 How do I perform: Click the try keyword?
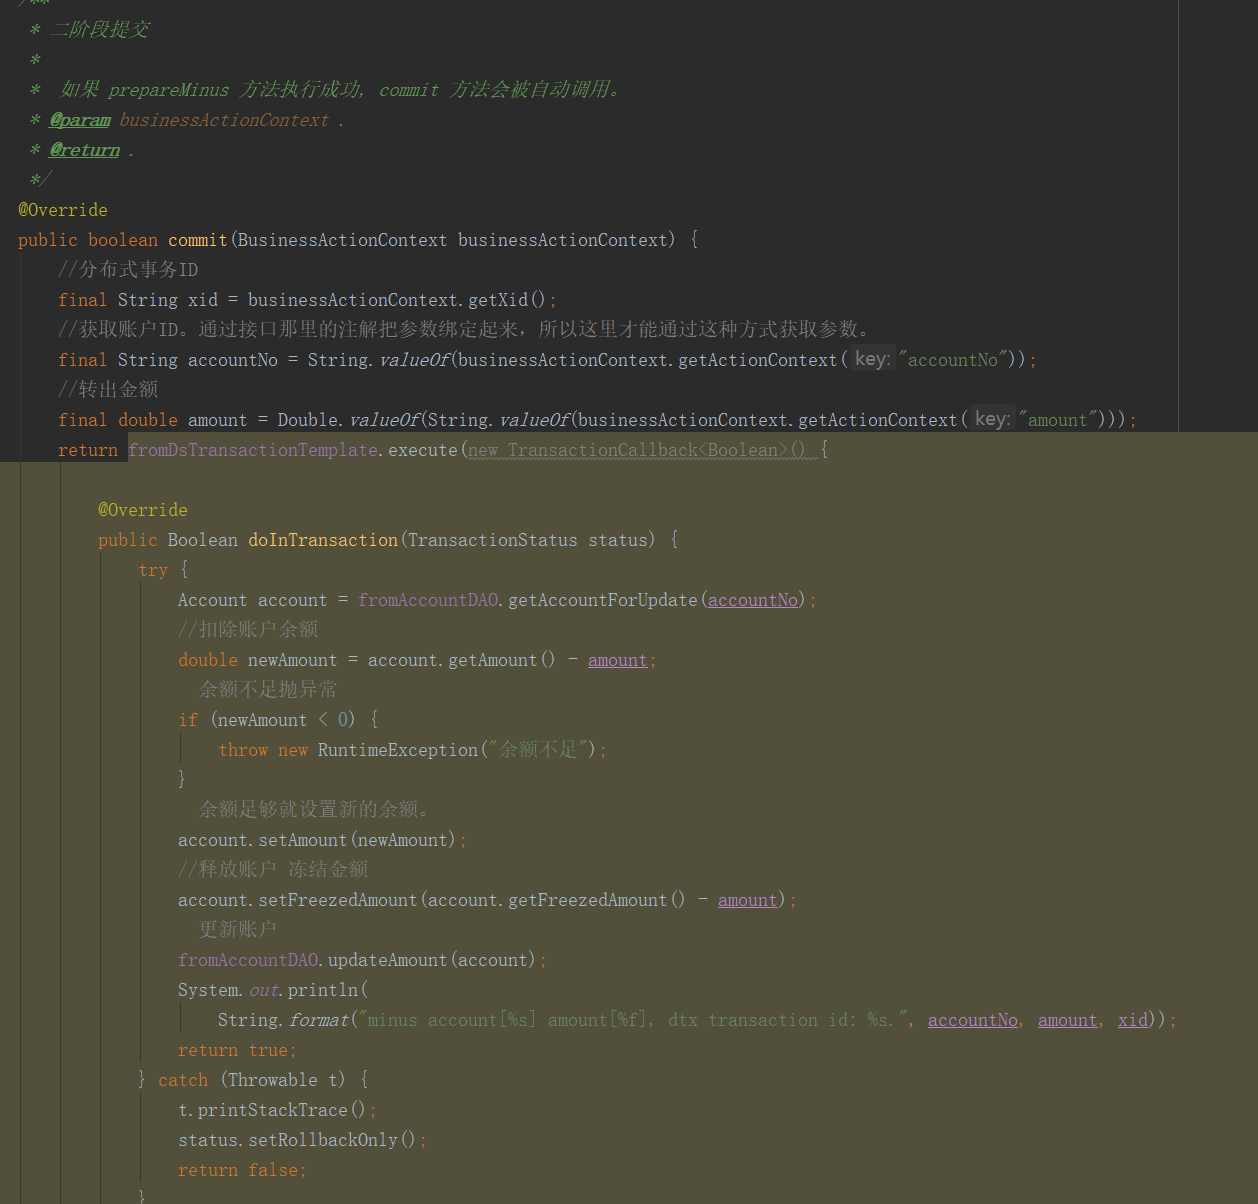(x=153, y=570)
